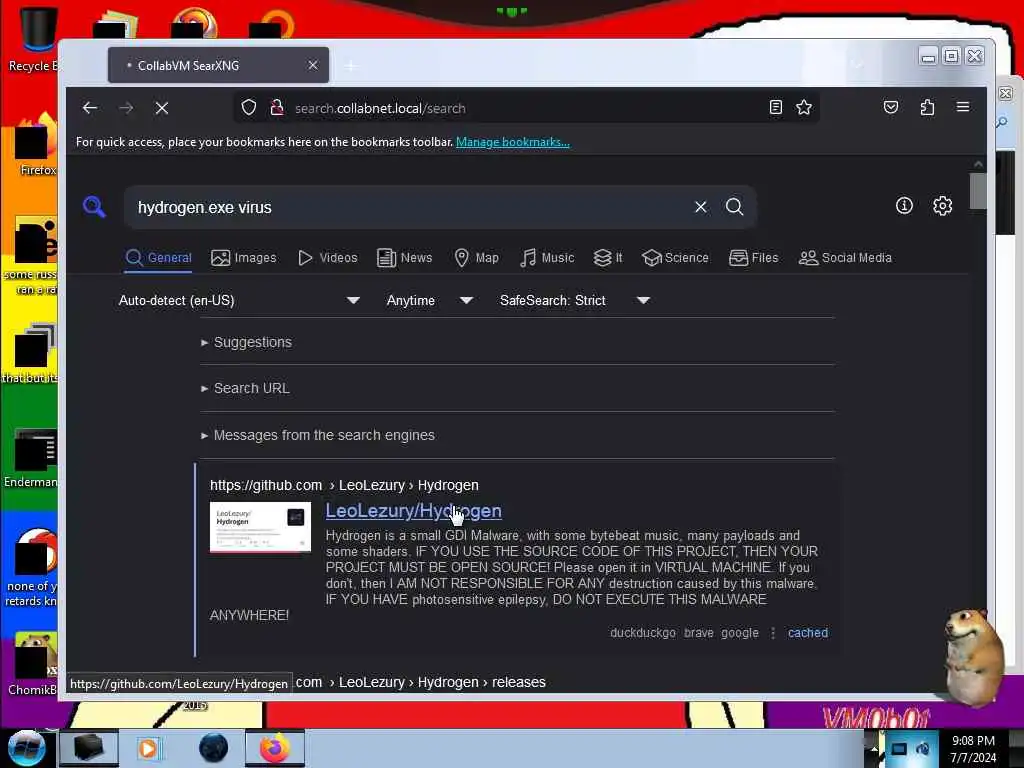
Task: Toggle reader view icon in the address bar
Action: (x=775, y=107)
